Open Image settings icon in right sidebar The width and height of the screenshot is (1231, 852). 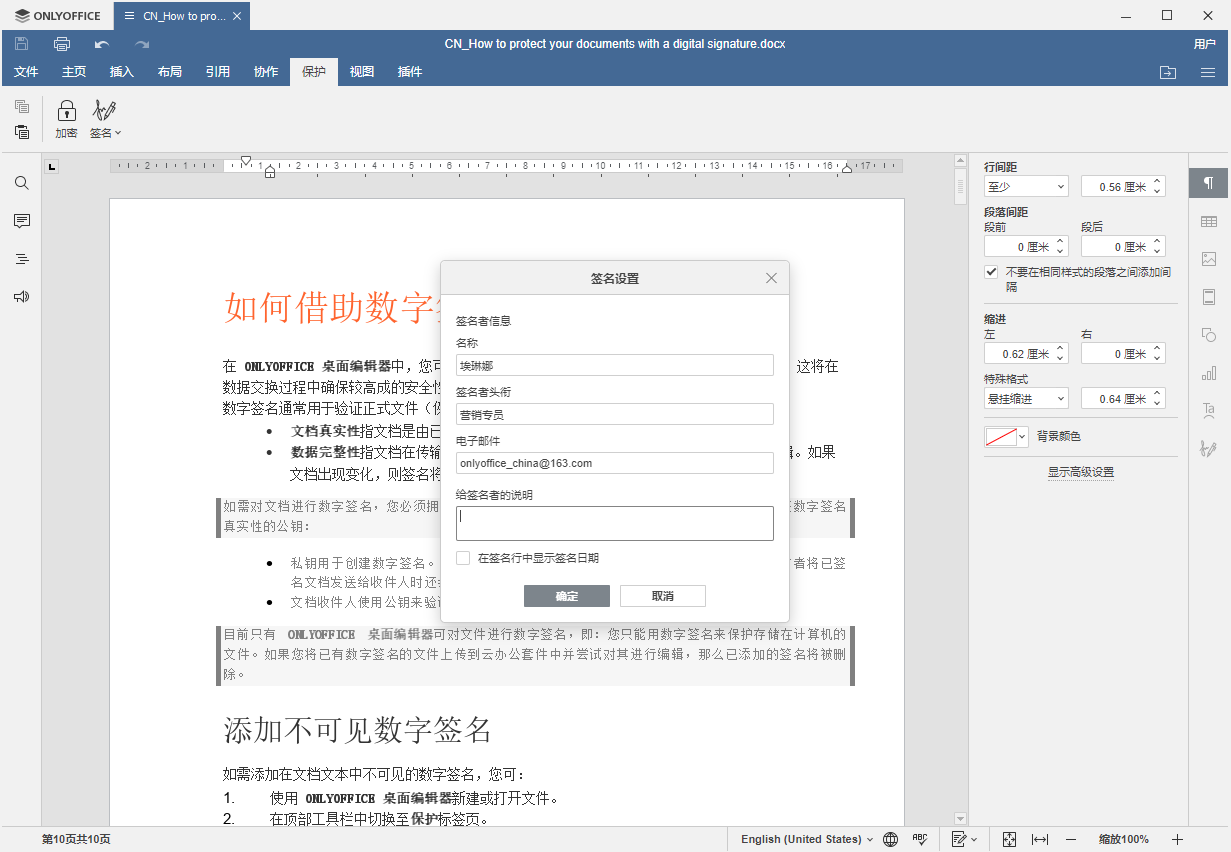pyautogui.click(x=1209, y=259)
